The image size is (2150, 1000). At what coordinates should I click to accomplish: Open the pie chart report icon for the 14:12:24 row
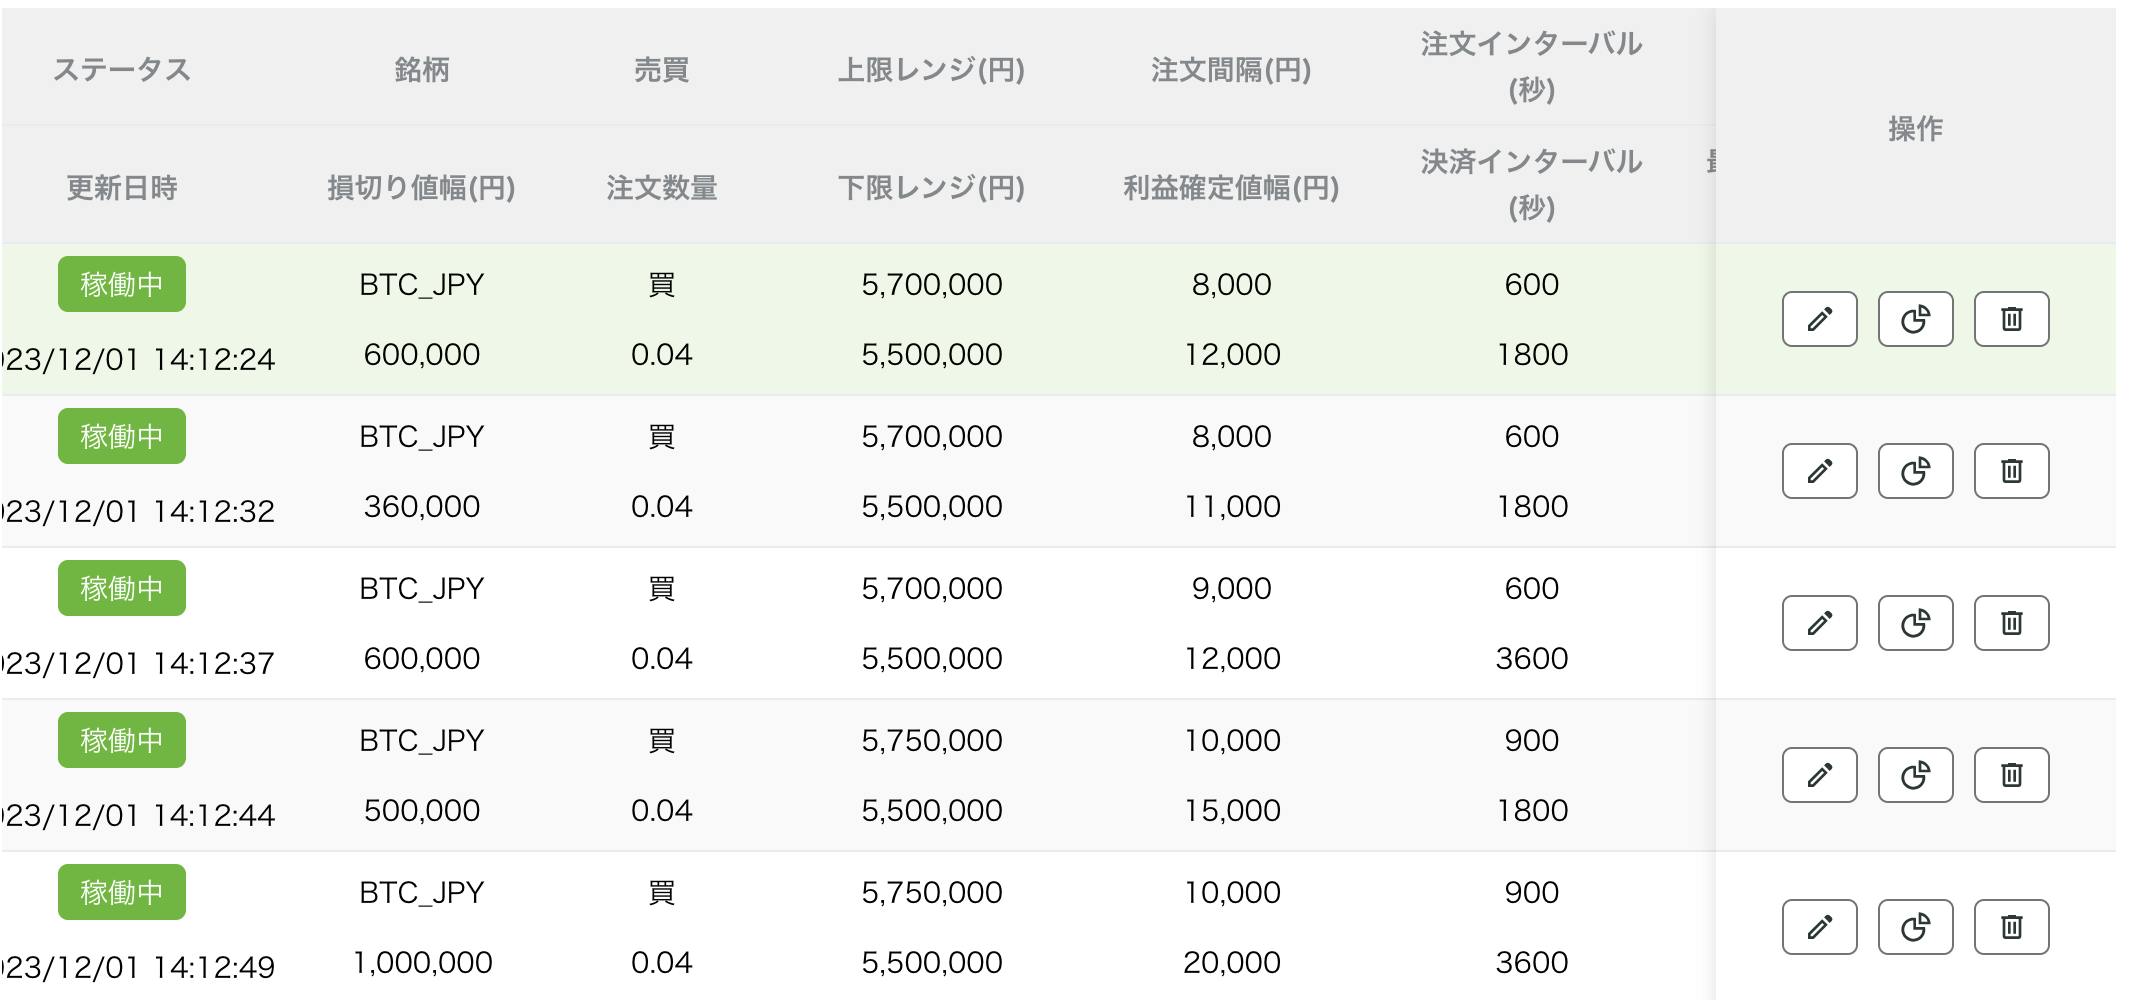coord(1914,319)
